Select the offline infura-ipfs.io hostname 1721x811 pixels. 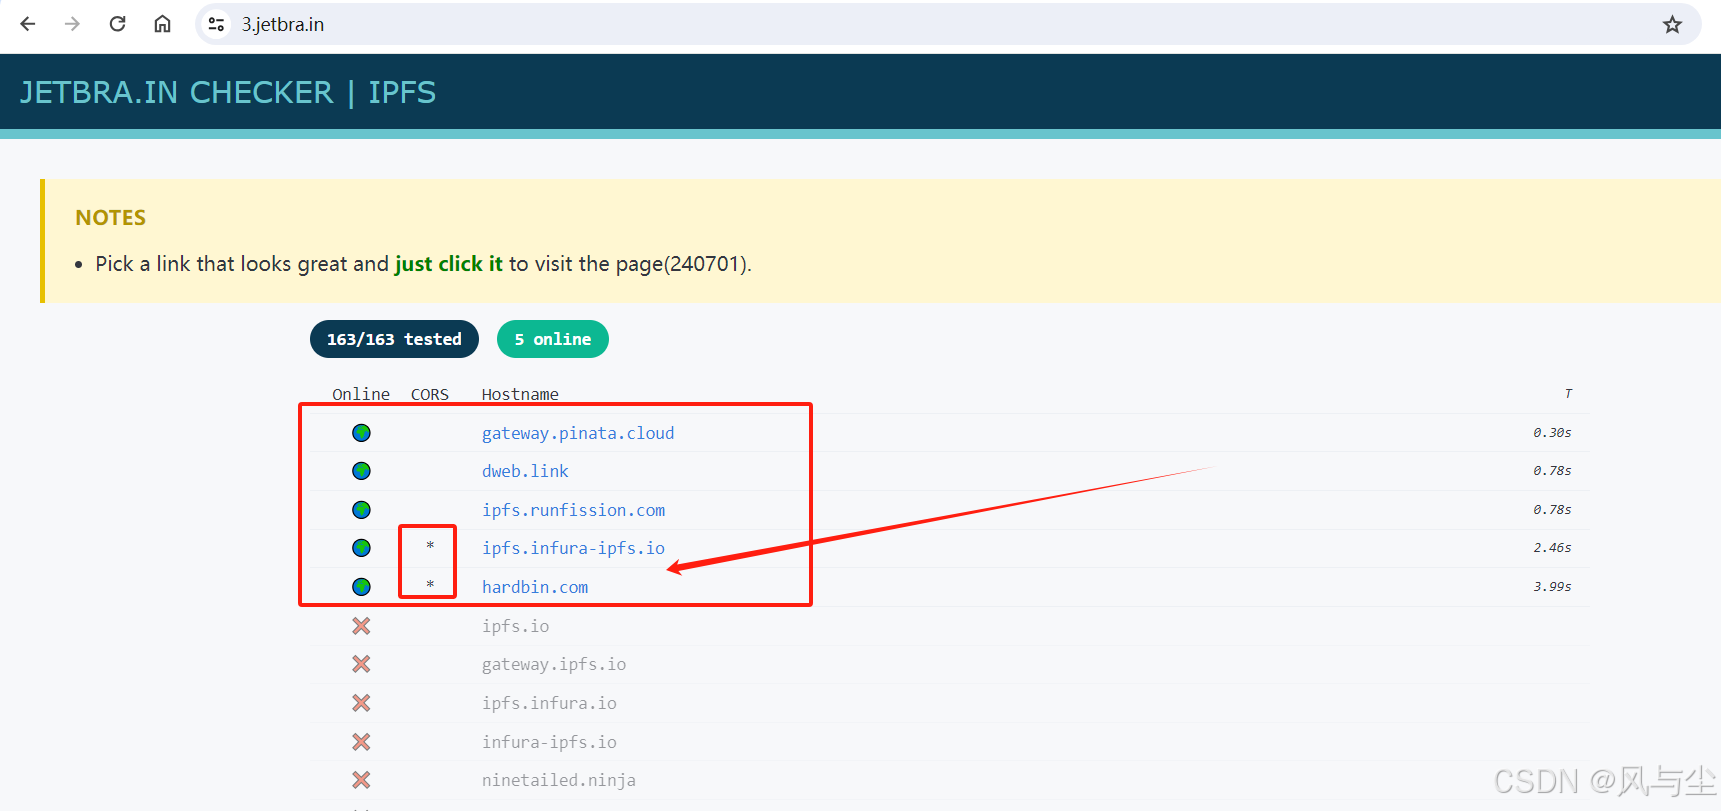click(549, 742)
